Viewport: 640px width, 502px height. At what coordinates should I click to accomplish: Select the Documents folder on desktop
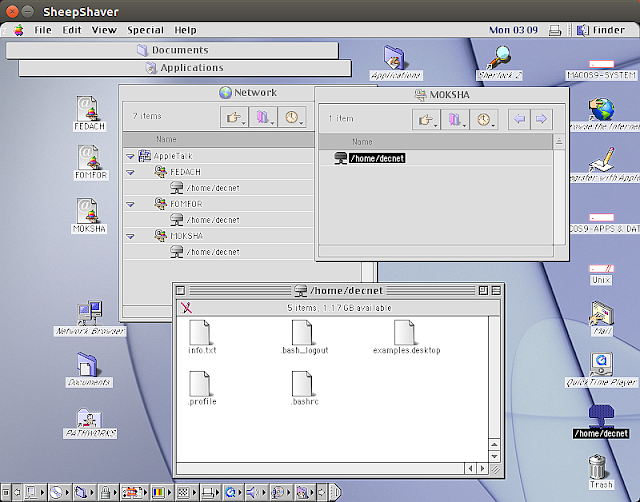tap(89, 370)
